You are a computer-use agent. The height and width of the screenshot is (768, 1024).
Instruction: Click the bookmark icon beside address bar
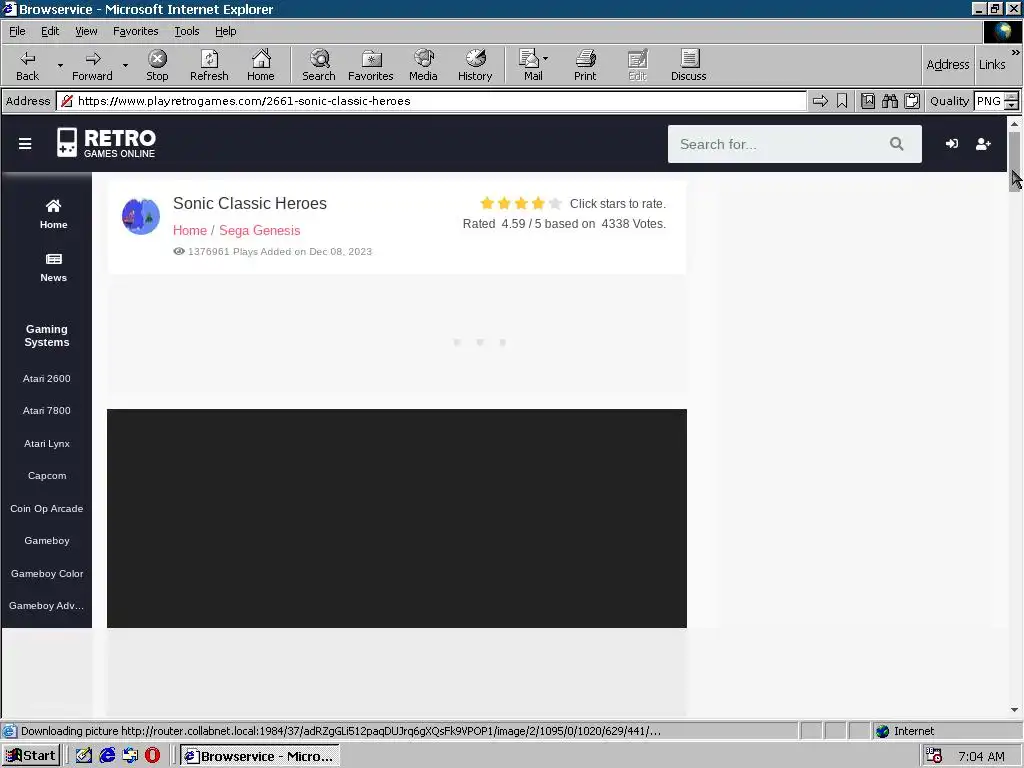click(x=842, y=101)
